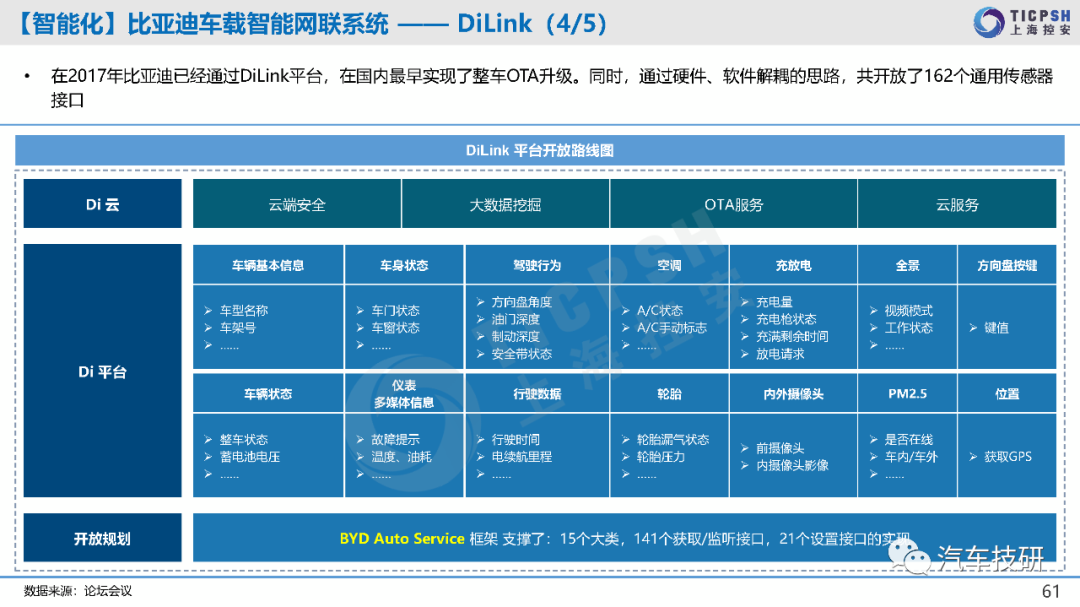Select the 'OTA服务' cell

pyautogui.click(x=734, y=204)
